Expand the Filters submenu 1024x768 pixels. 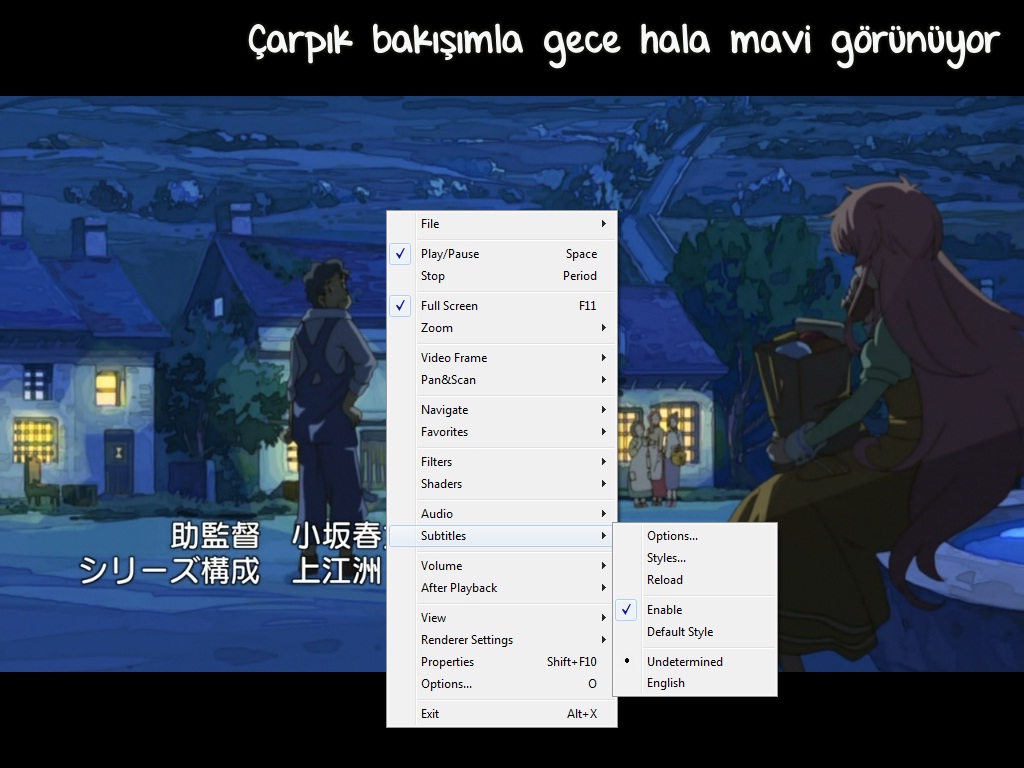coord(502,462)
